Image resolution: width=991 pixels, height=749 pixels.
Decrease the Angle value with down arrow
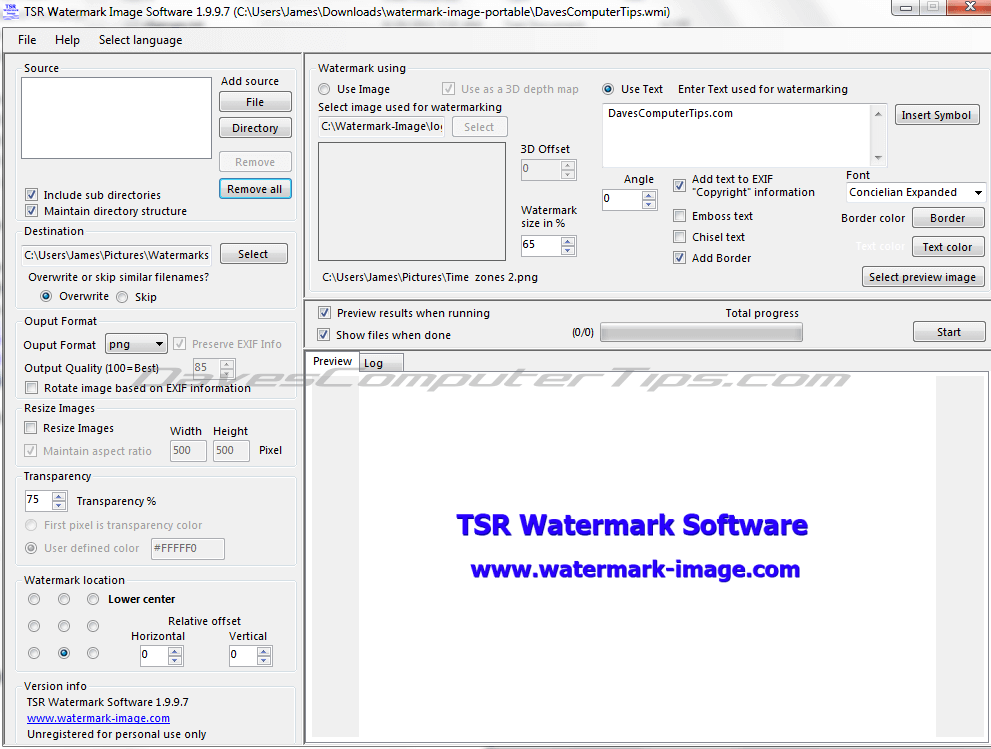(x=648, y=204)
